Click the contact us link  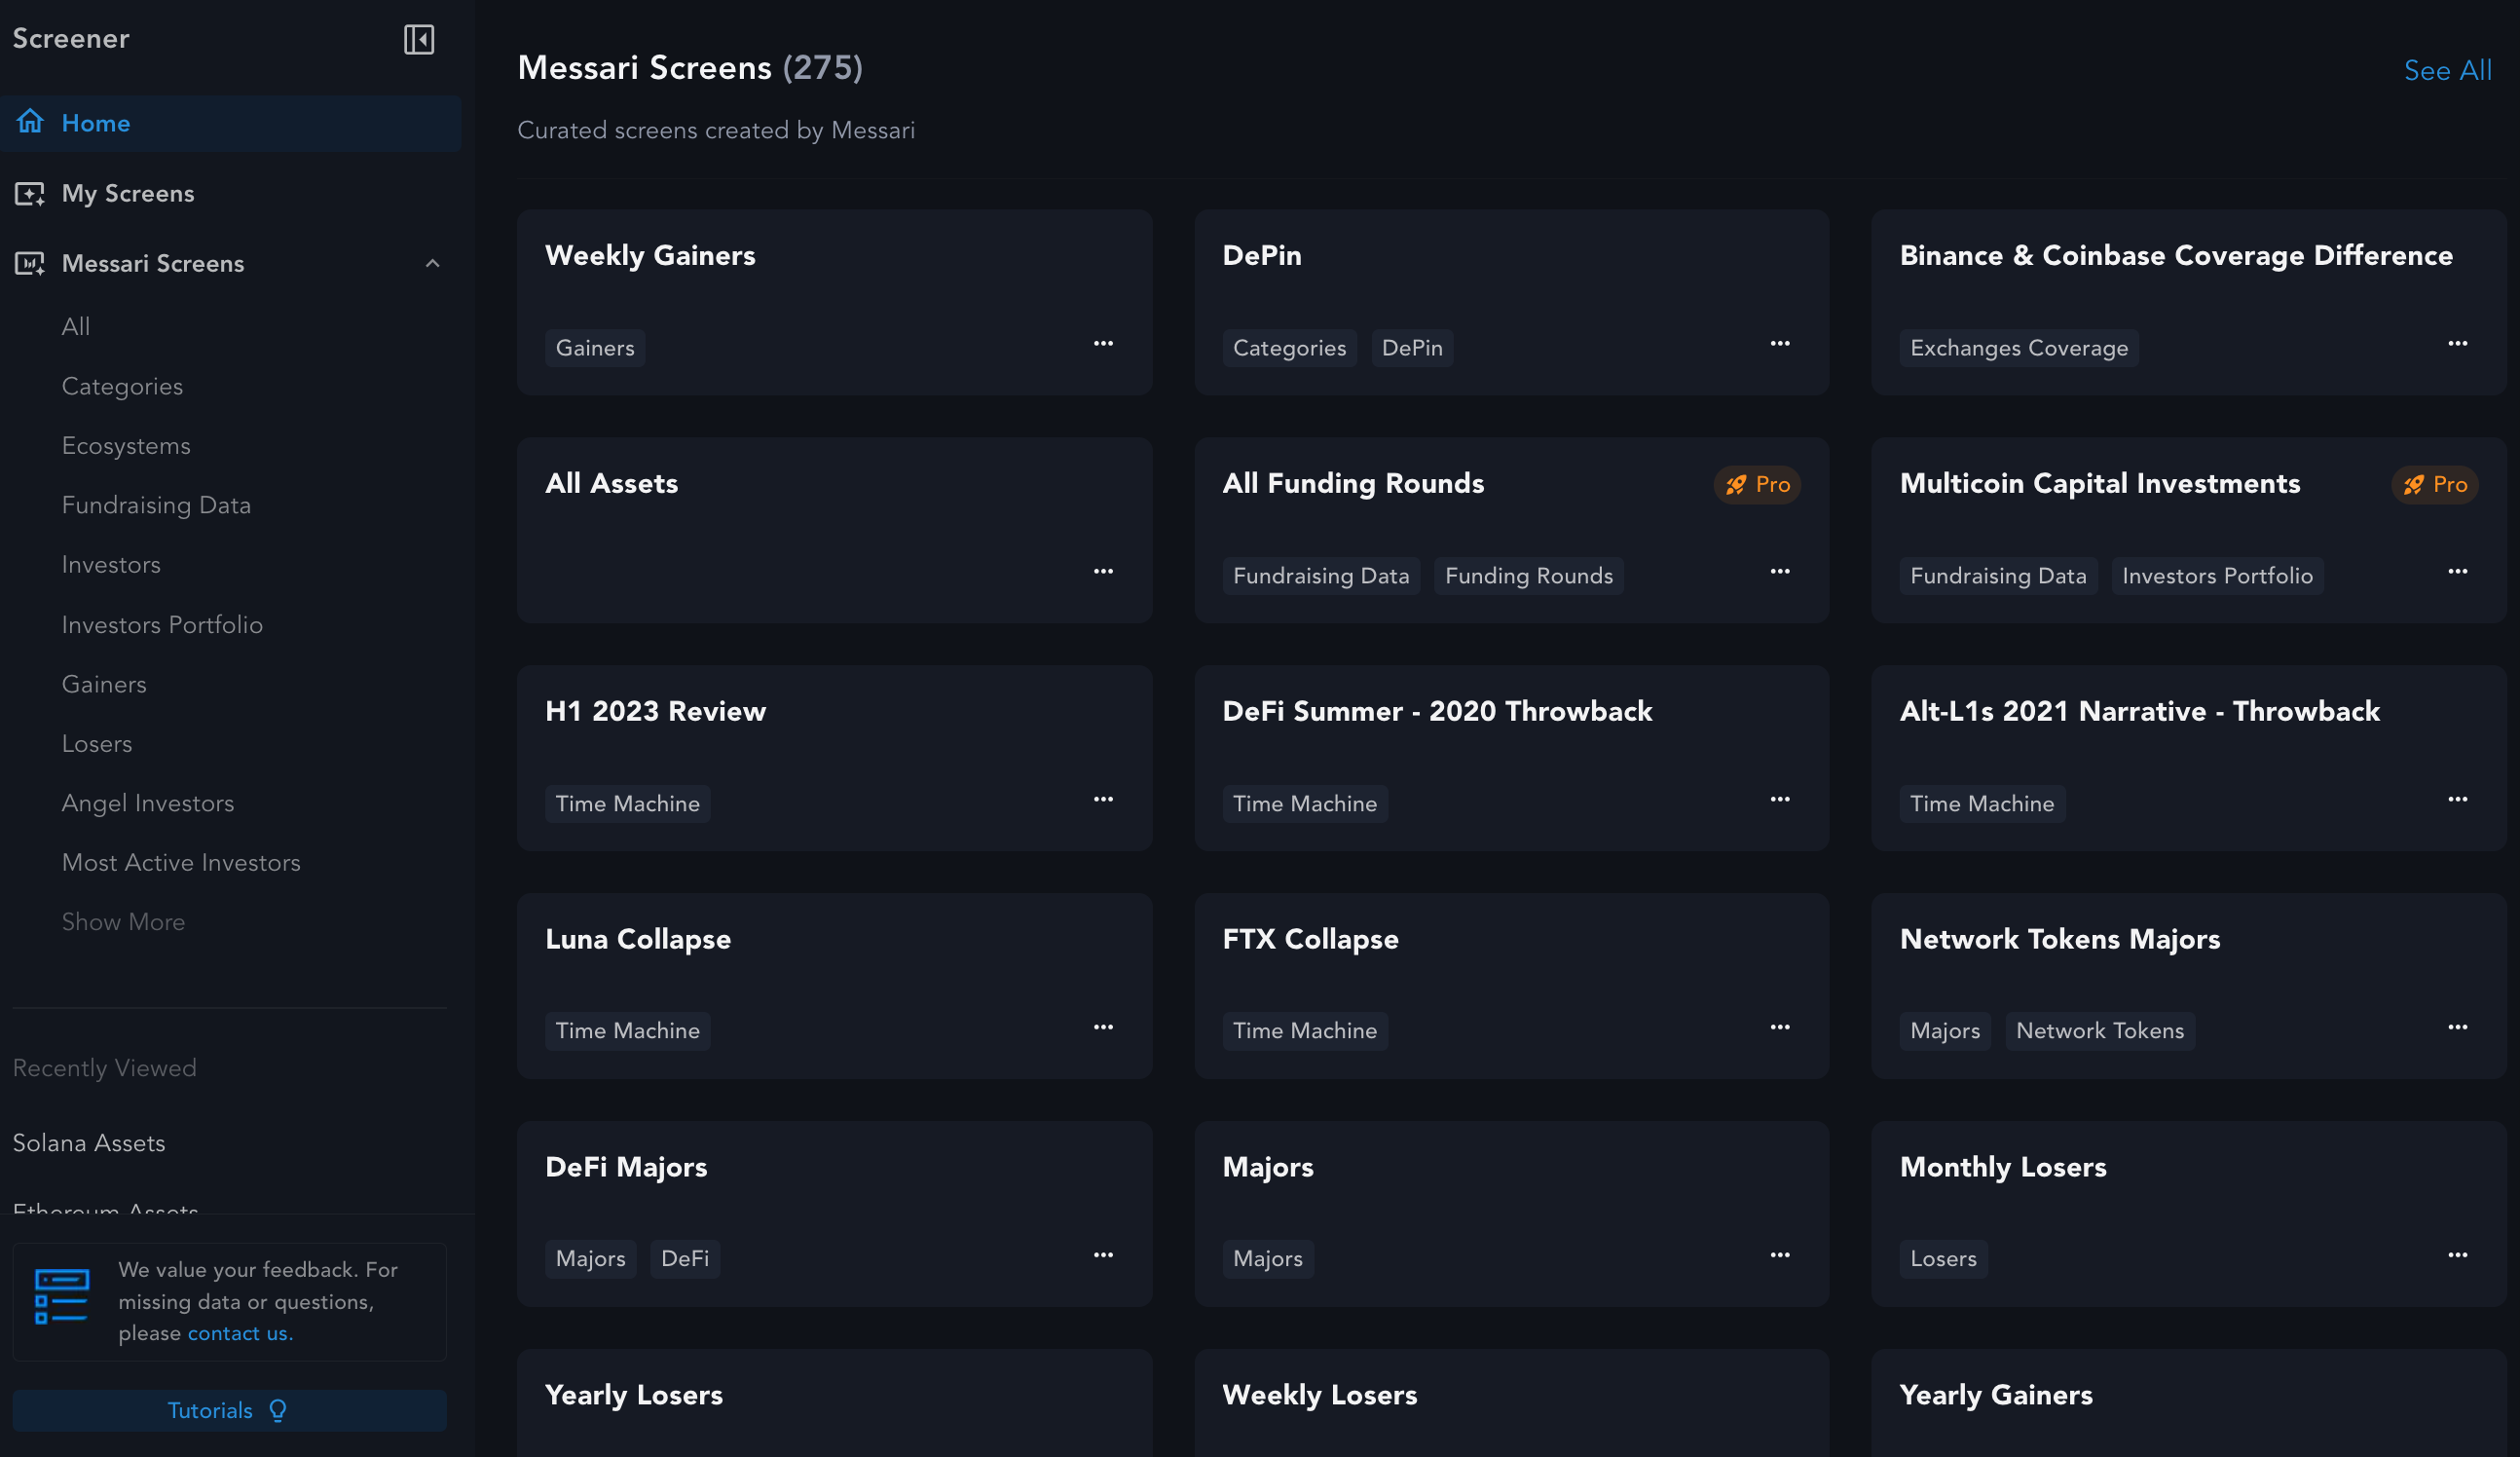240,1333
